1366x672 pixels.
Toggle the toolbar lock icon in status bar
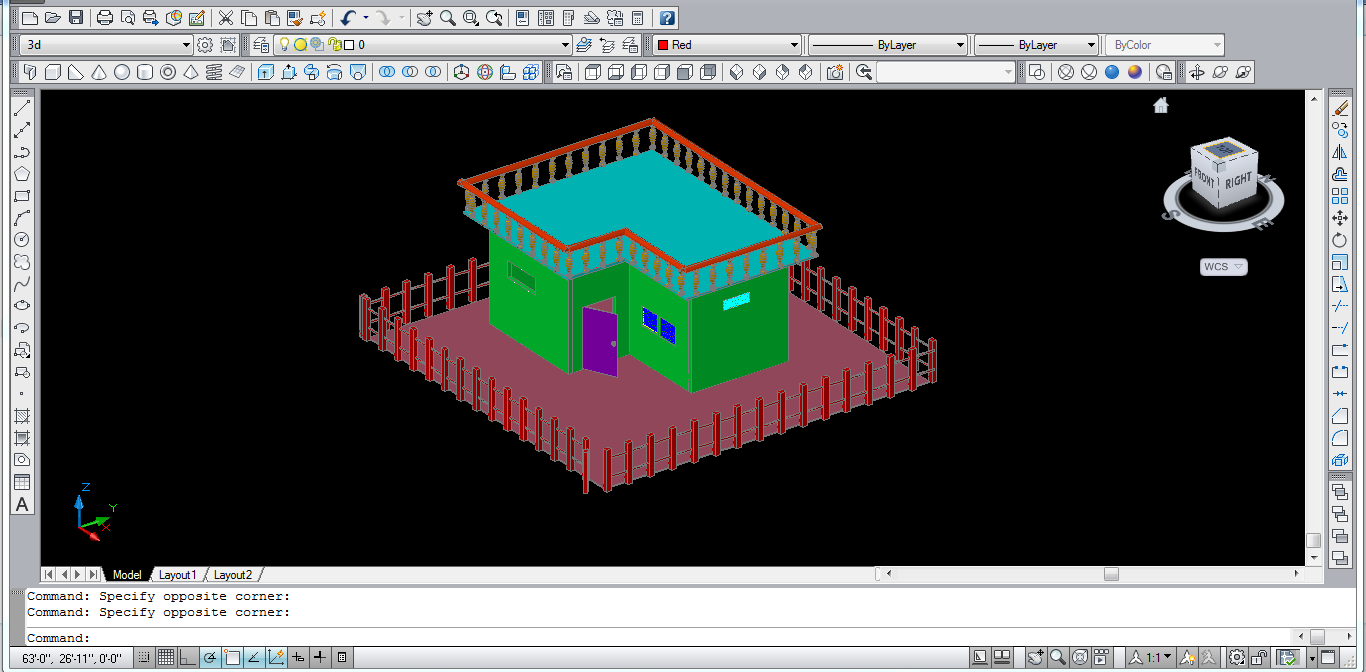(x=1261, y=657)
